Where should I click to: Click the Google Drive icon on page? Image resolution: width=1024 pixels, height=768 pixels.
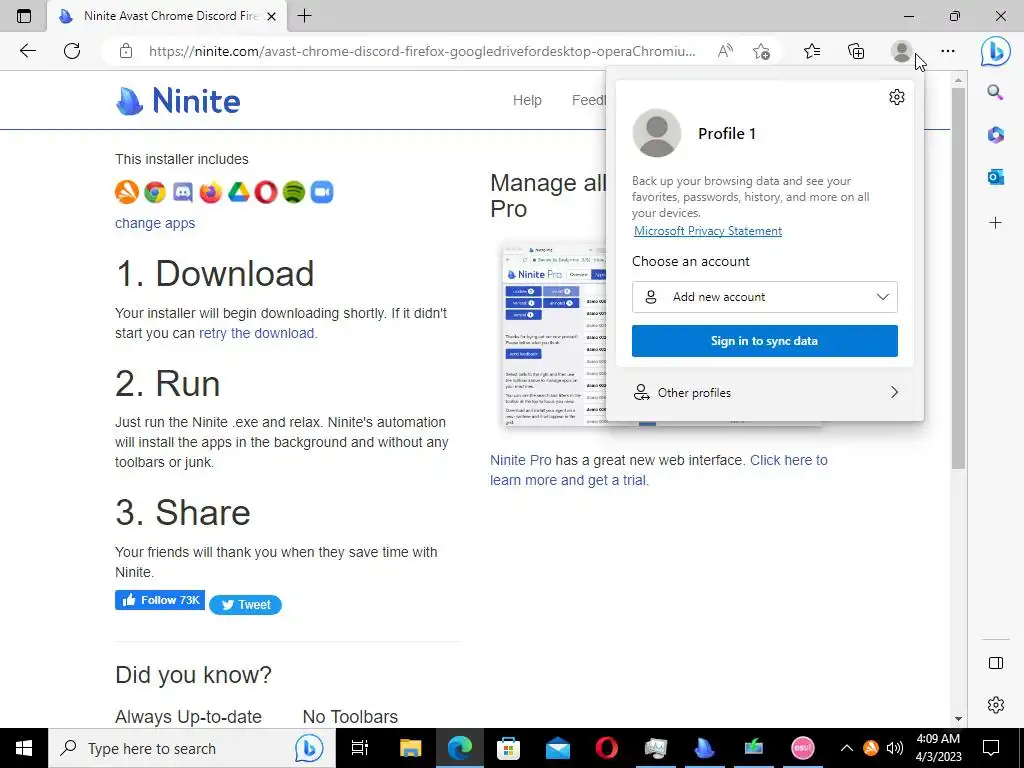[x=238, y=192]
